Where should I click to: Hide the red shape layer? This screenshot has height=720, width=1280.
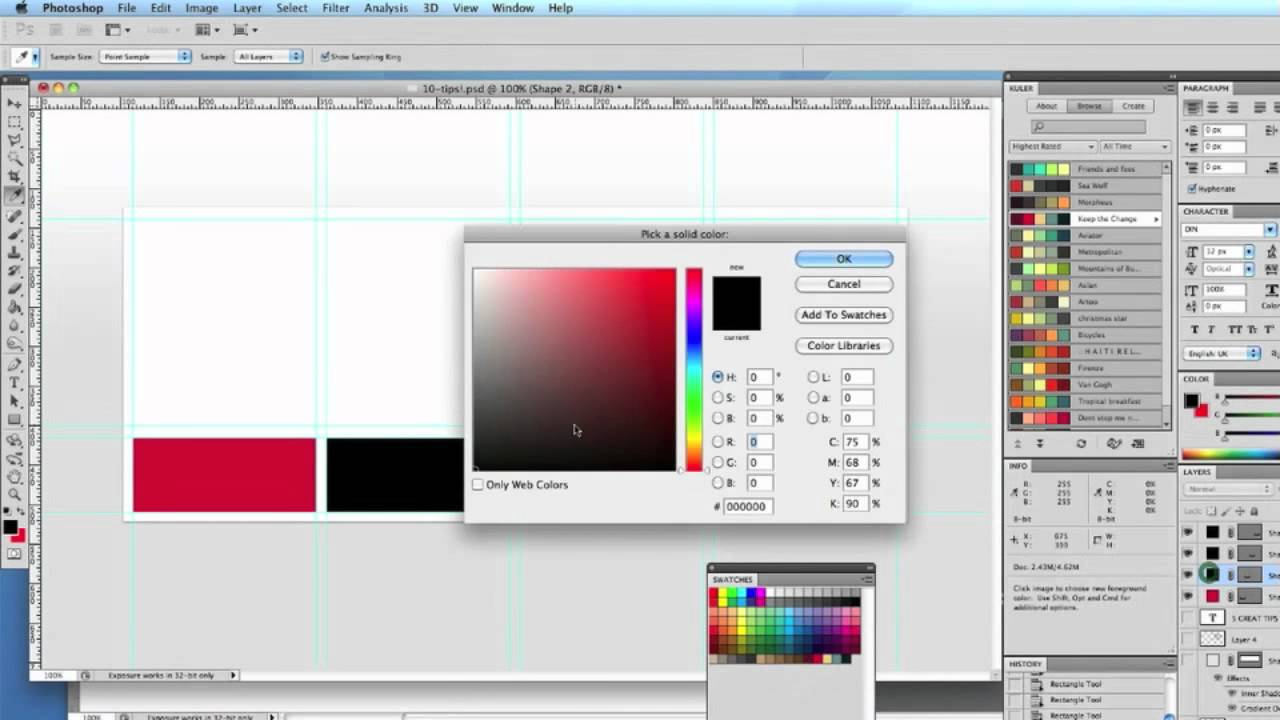point(1187,596)
